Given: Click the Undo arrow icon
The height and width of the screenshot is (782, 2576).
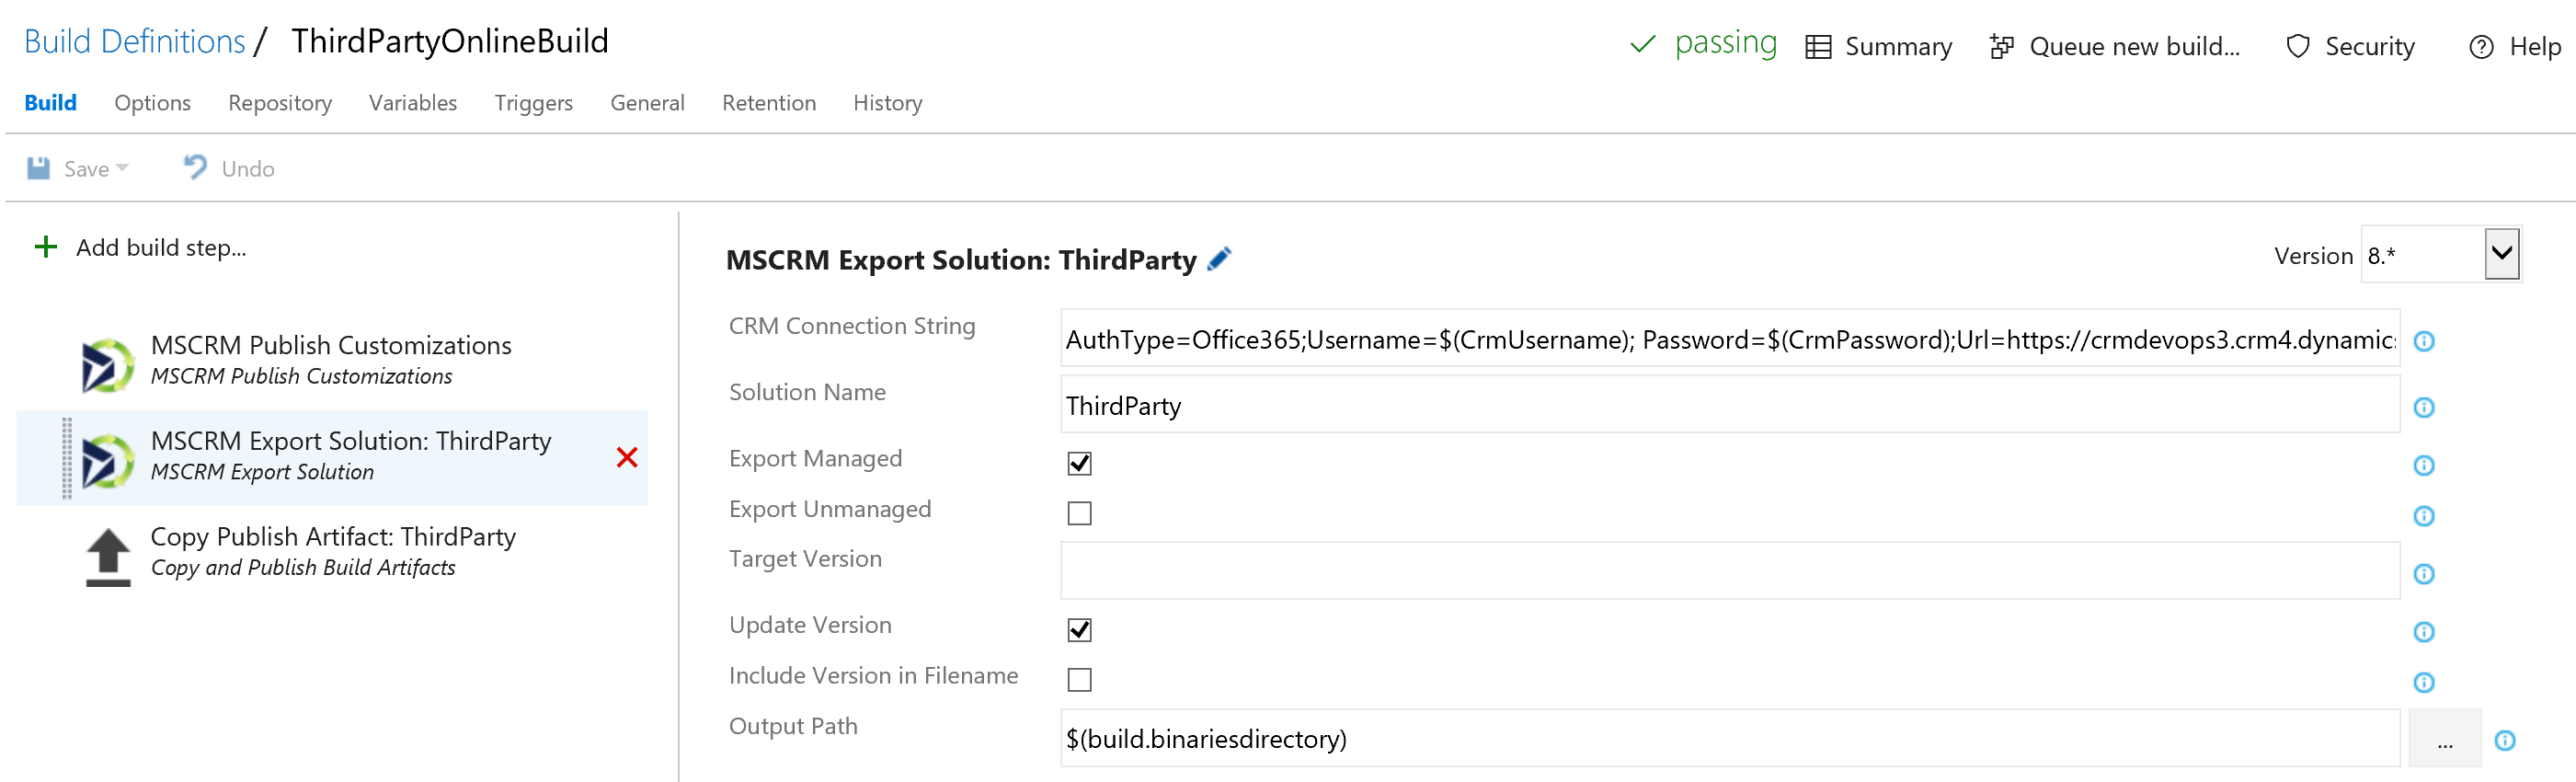Looking at the screenshot, I should (195, 168).
